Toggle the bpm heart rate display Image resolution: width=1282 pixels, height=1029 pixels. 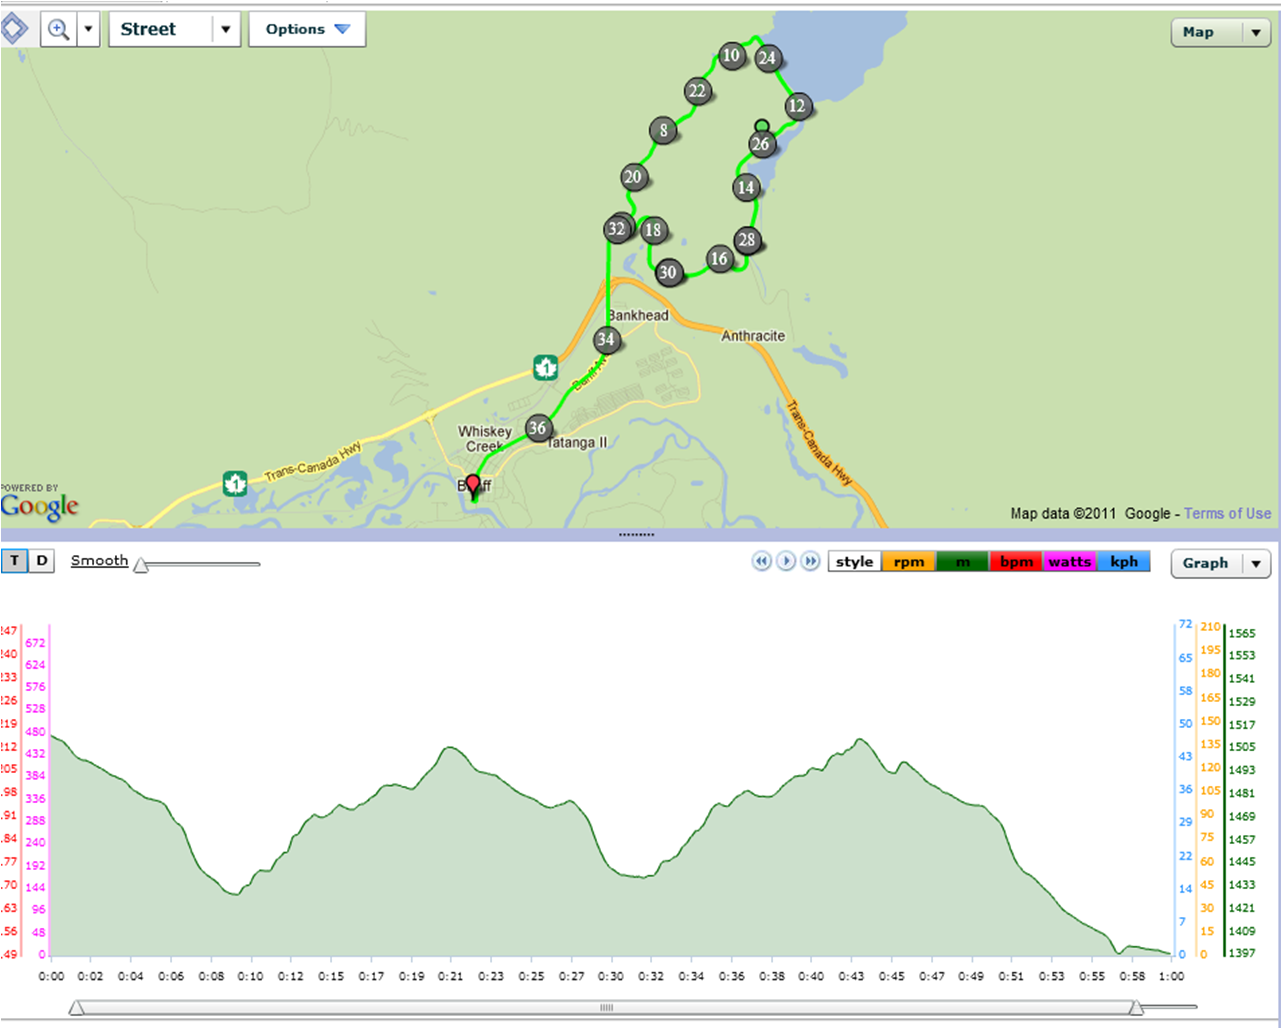click(1015, 561)
